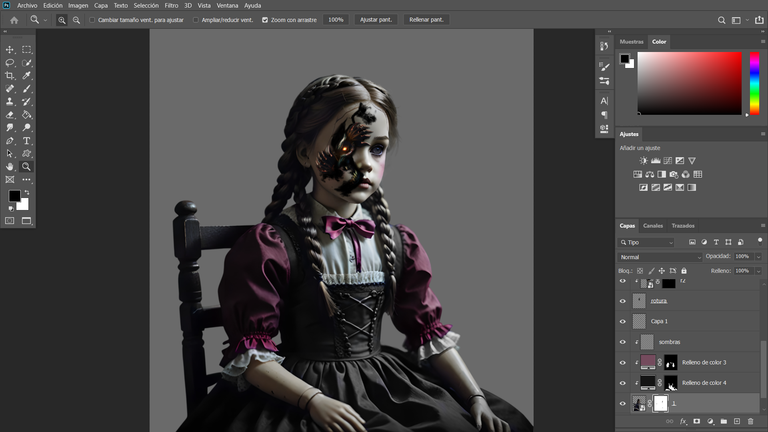The width and height of the screenshot is (768, 432).
Task: Switch to the Canales tab
Action: 653,226
